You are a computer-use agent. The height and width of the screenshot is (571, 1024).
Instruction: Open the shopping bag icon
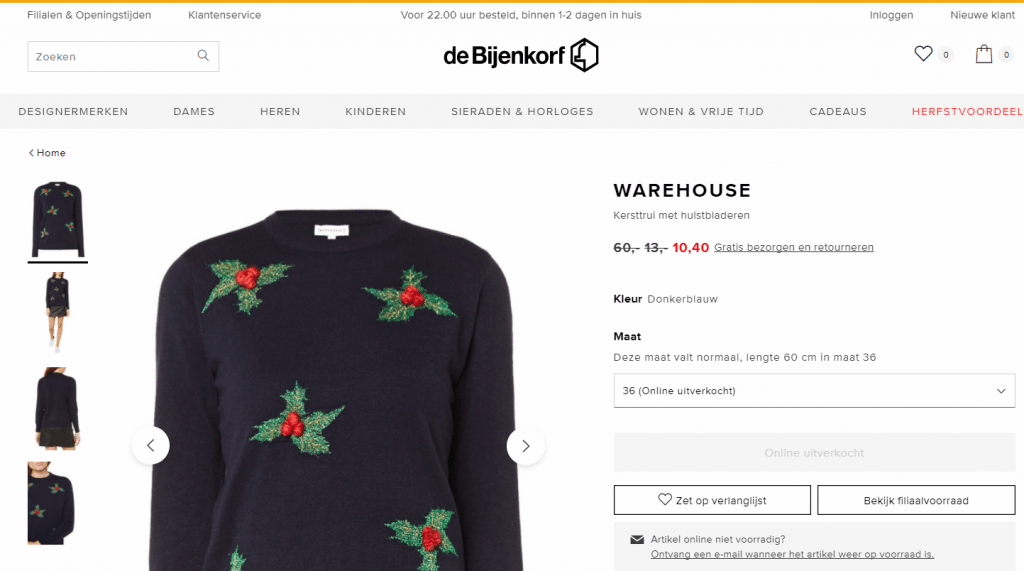coord(984,54)
